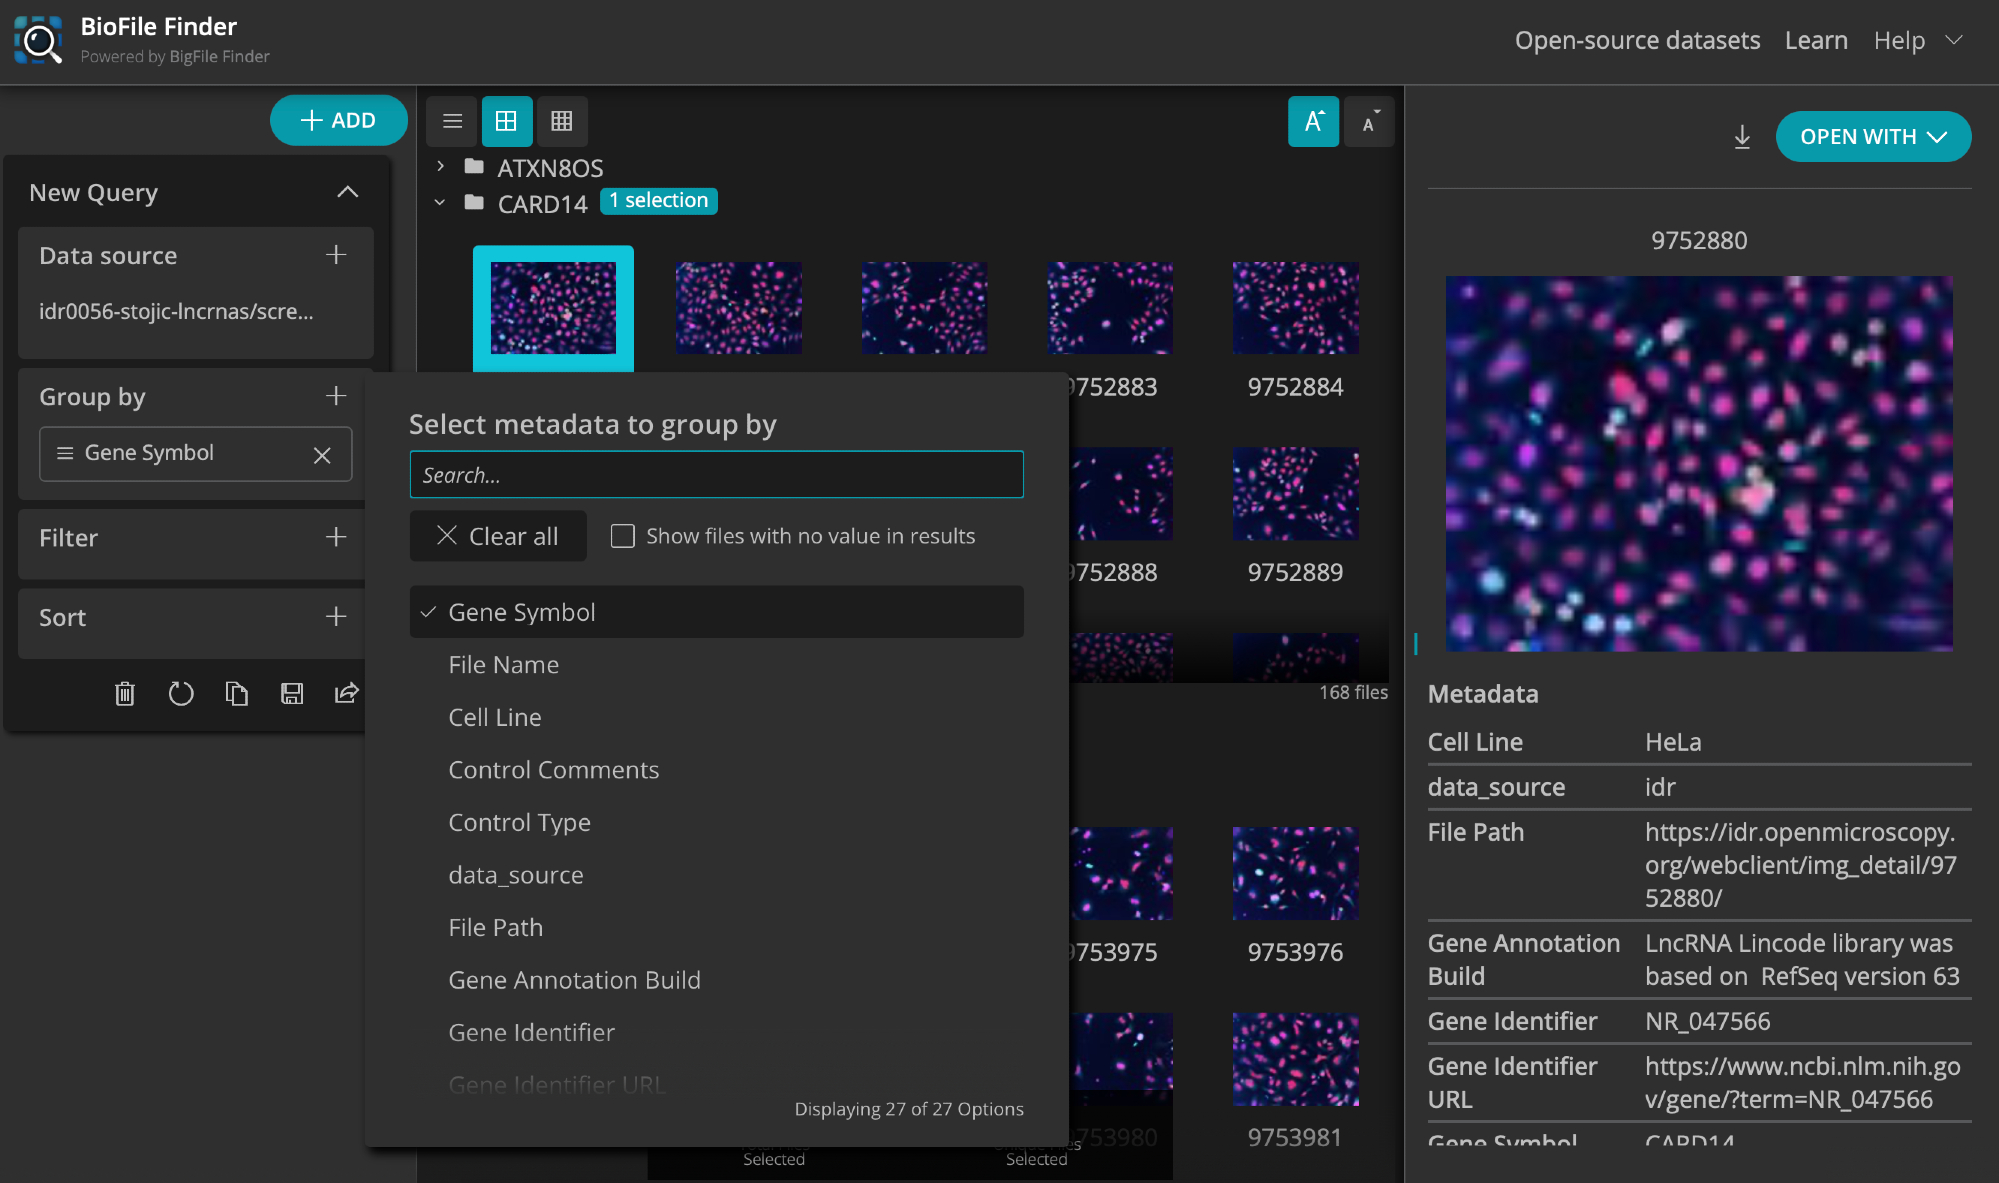Screen dimensions: 1999x1183
Task: Remove the Gene Symbol group-by chip
Action: (322, 455)
